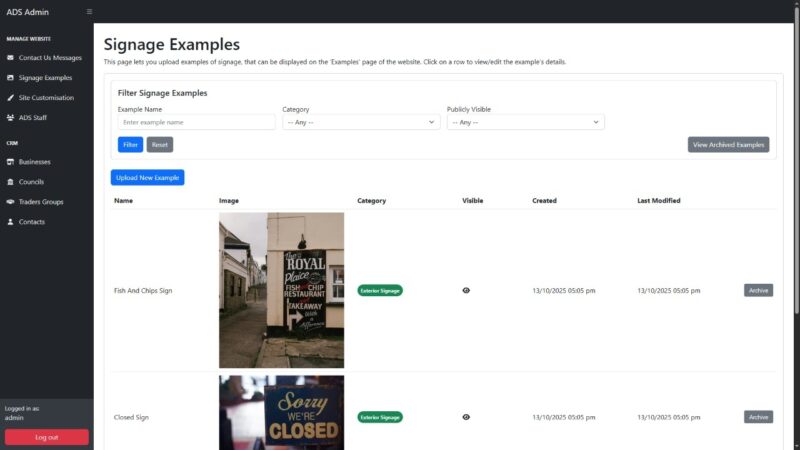This screenshot has height=450, width=800.
Task: Open the Category filter dropdown
Action: [x=361, y=122]
